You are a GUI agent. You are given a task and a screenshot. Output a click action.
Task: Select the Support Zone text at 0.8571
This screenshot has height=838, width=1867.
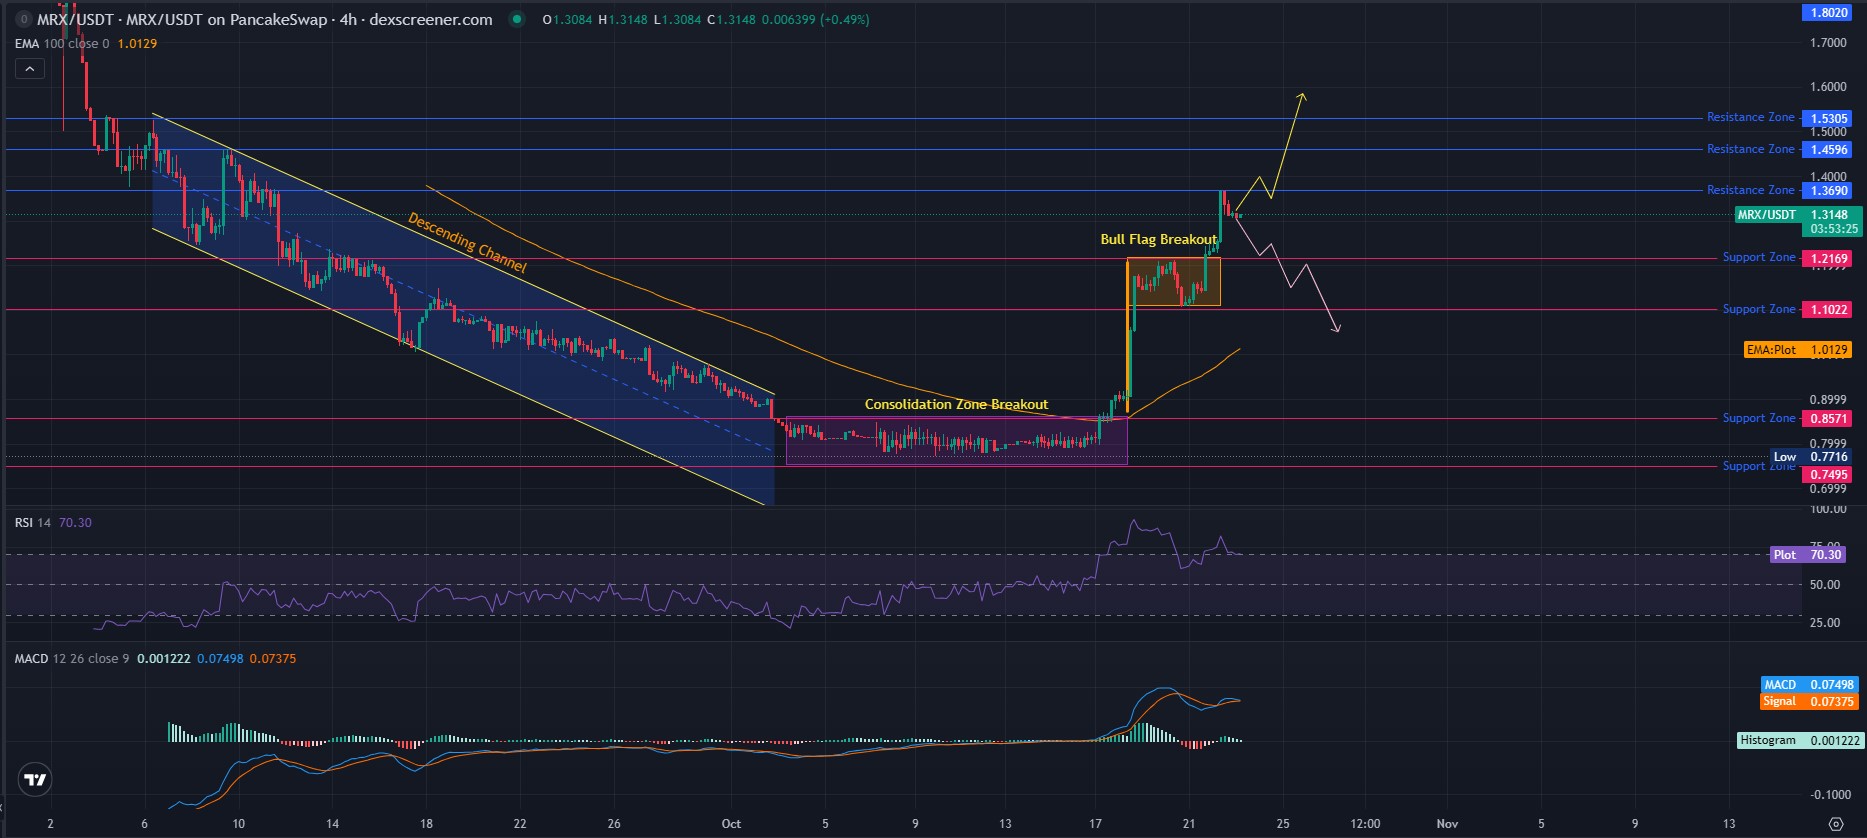pyautogui.click(x=1758, y=418)
